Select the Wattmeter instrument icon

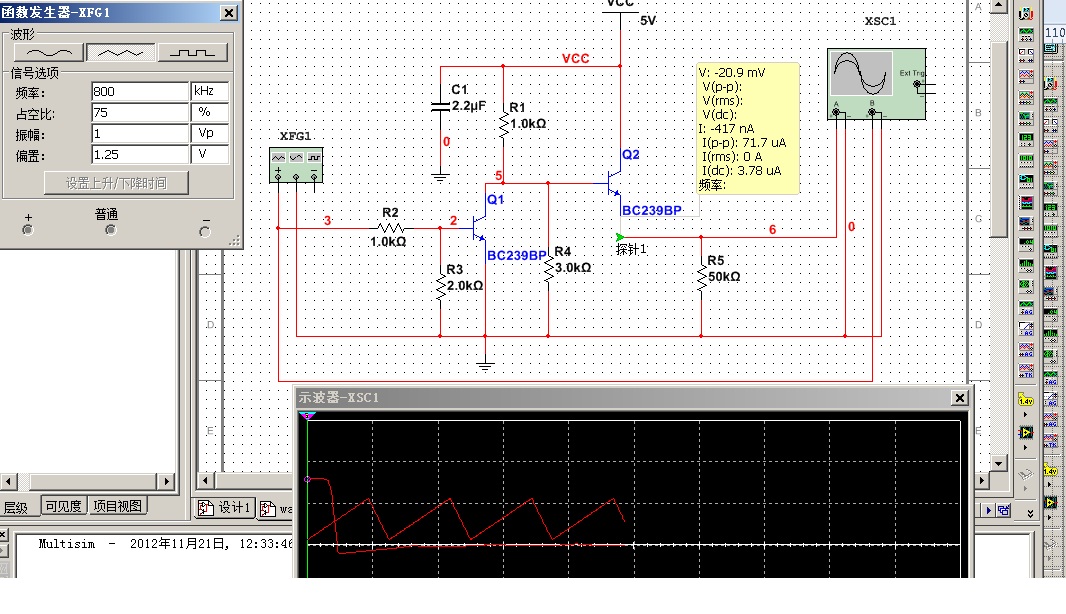pyautogui.click(x=1026, y=54)
